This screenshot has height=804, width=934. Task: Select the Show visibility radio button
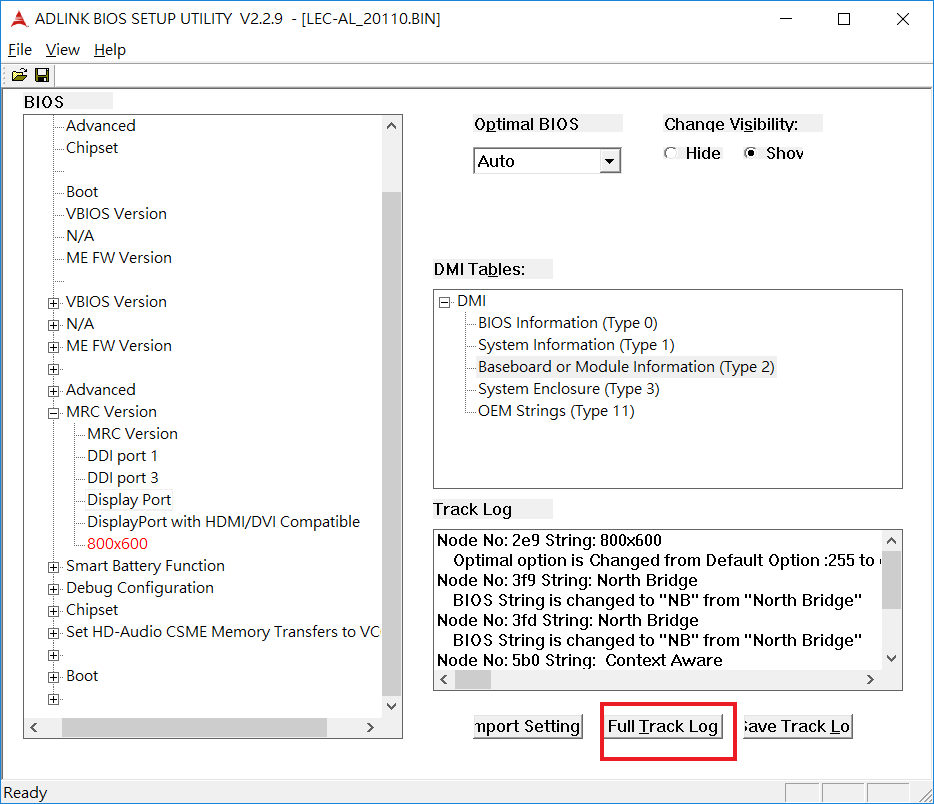tap(751, 153)
